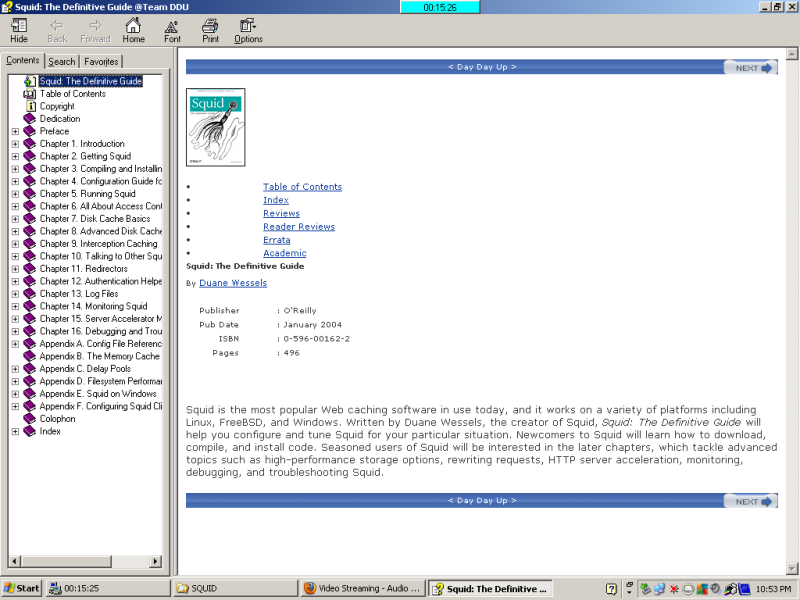Select Chapter 3 Compiling and Installing item
This screenshot has height=600, width=800.
[x=101, y=169]
